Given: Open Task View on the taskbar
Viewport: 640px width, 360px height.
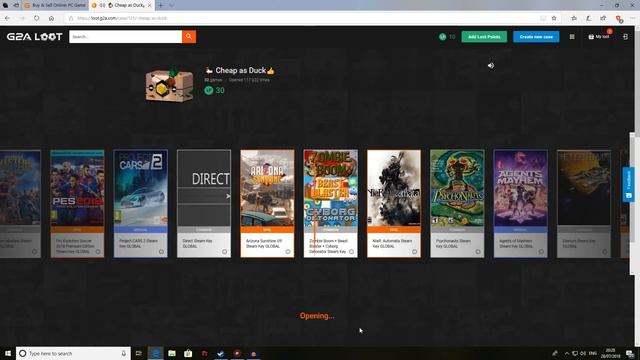Looking at the screenshot, I should [139, 353].
